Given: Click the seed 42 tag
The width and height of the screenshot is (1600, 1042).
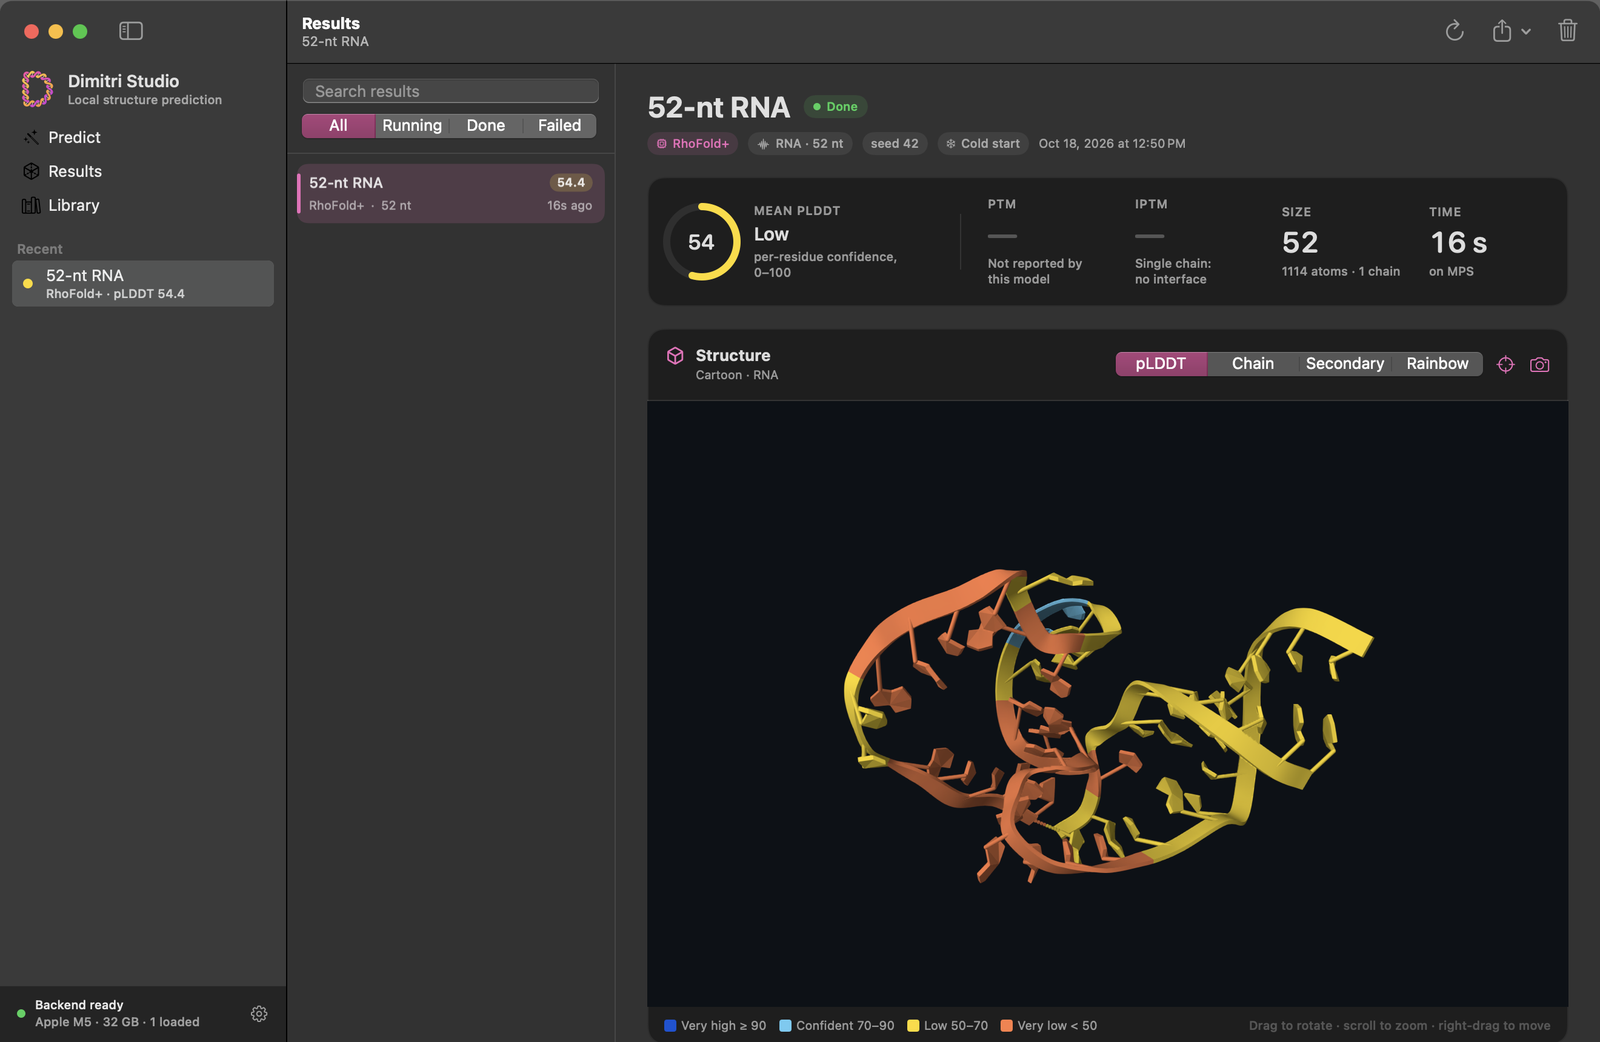Looking at the screenshot, I should point(894,144).
